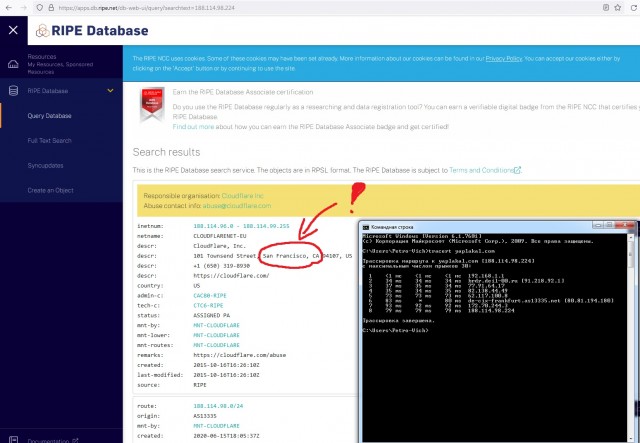Click the command prompt vertical scrollbar
The image size is (640, 443).
631,337
